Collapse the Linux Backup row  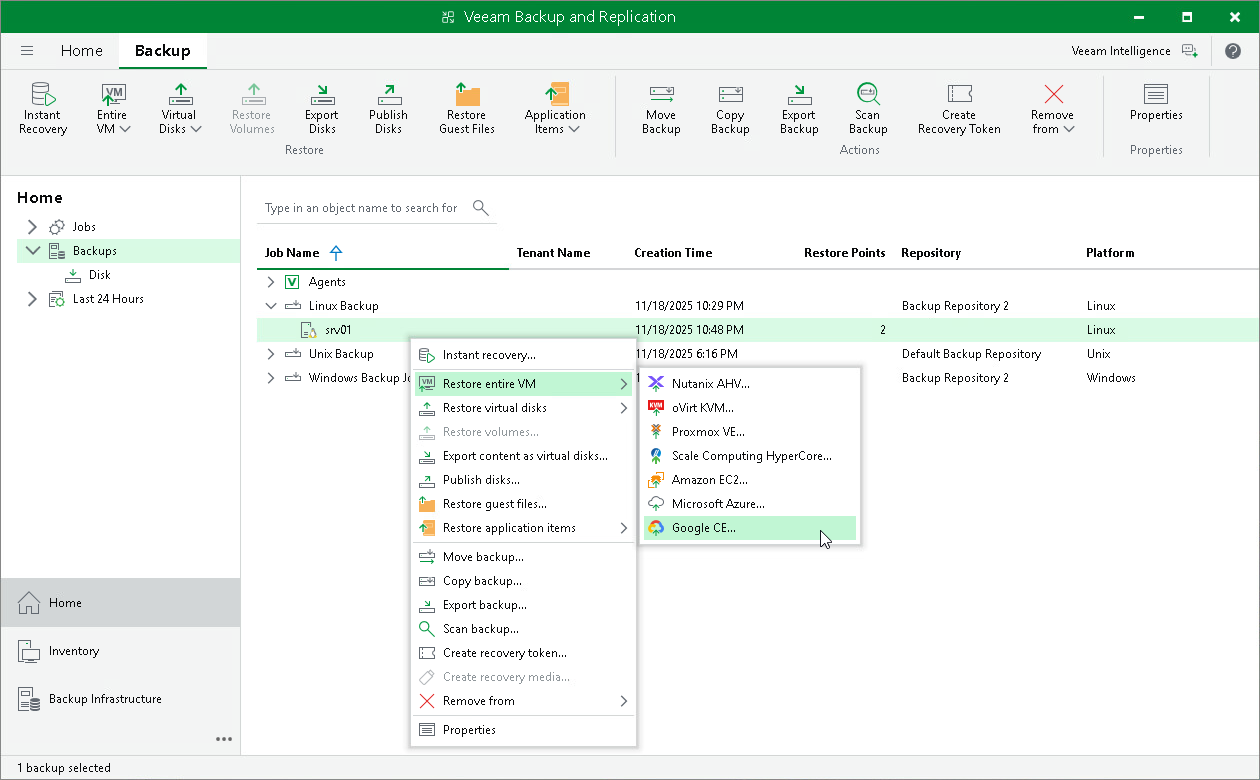coord(271,306)
